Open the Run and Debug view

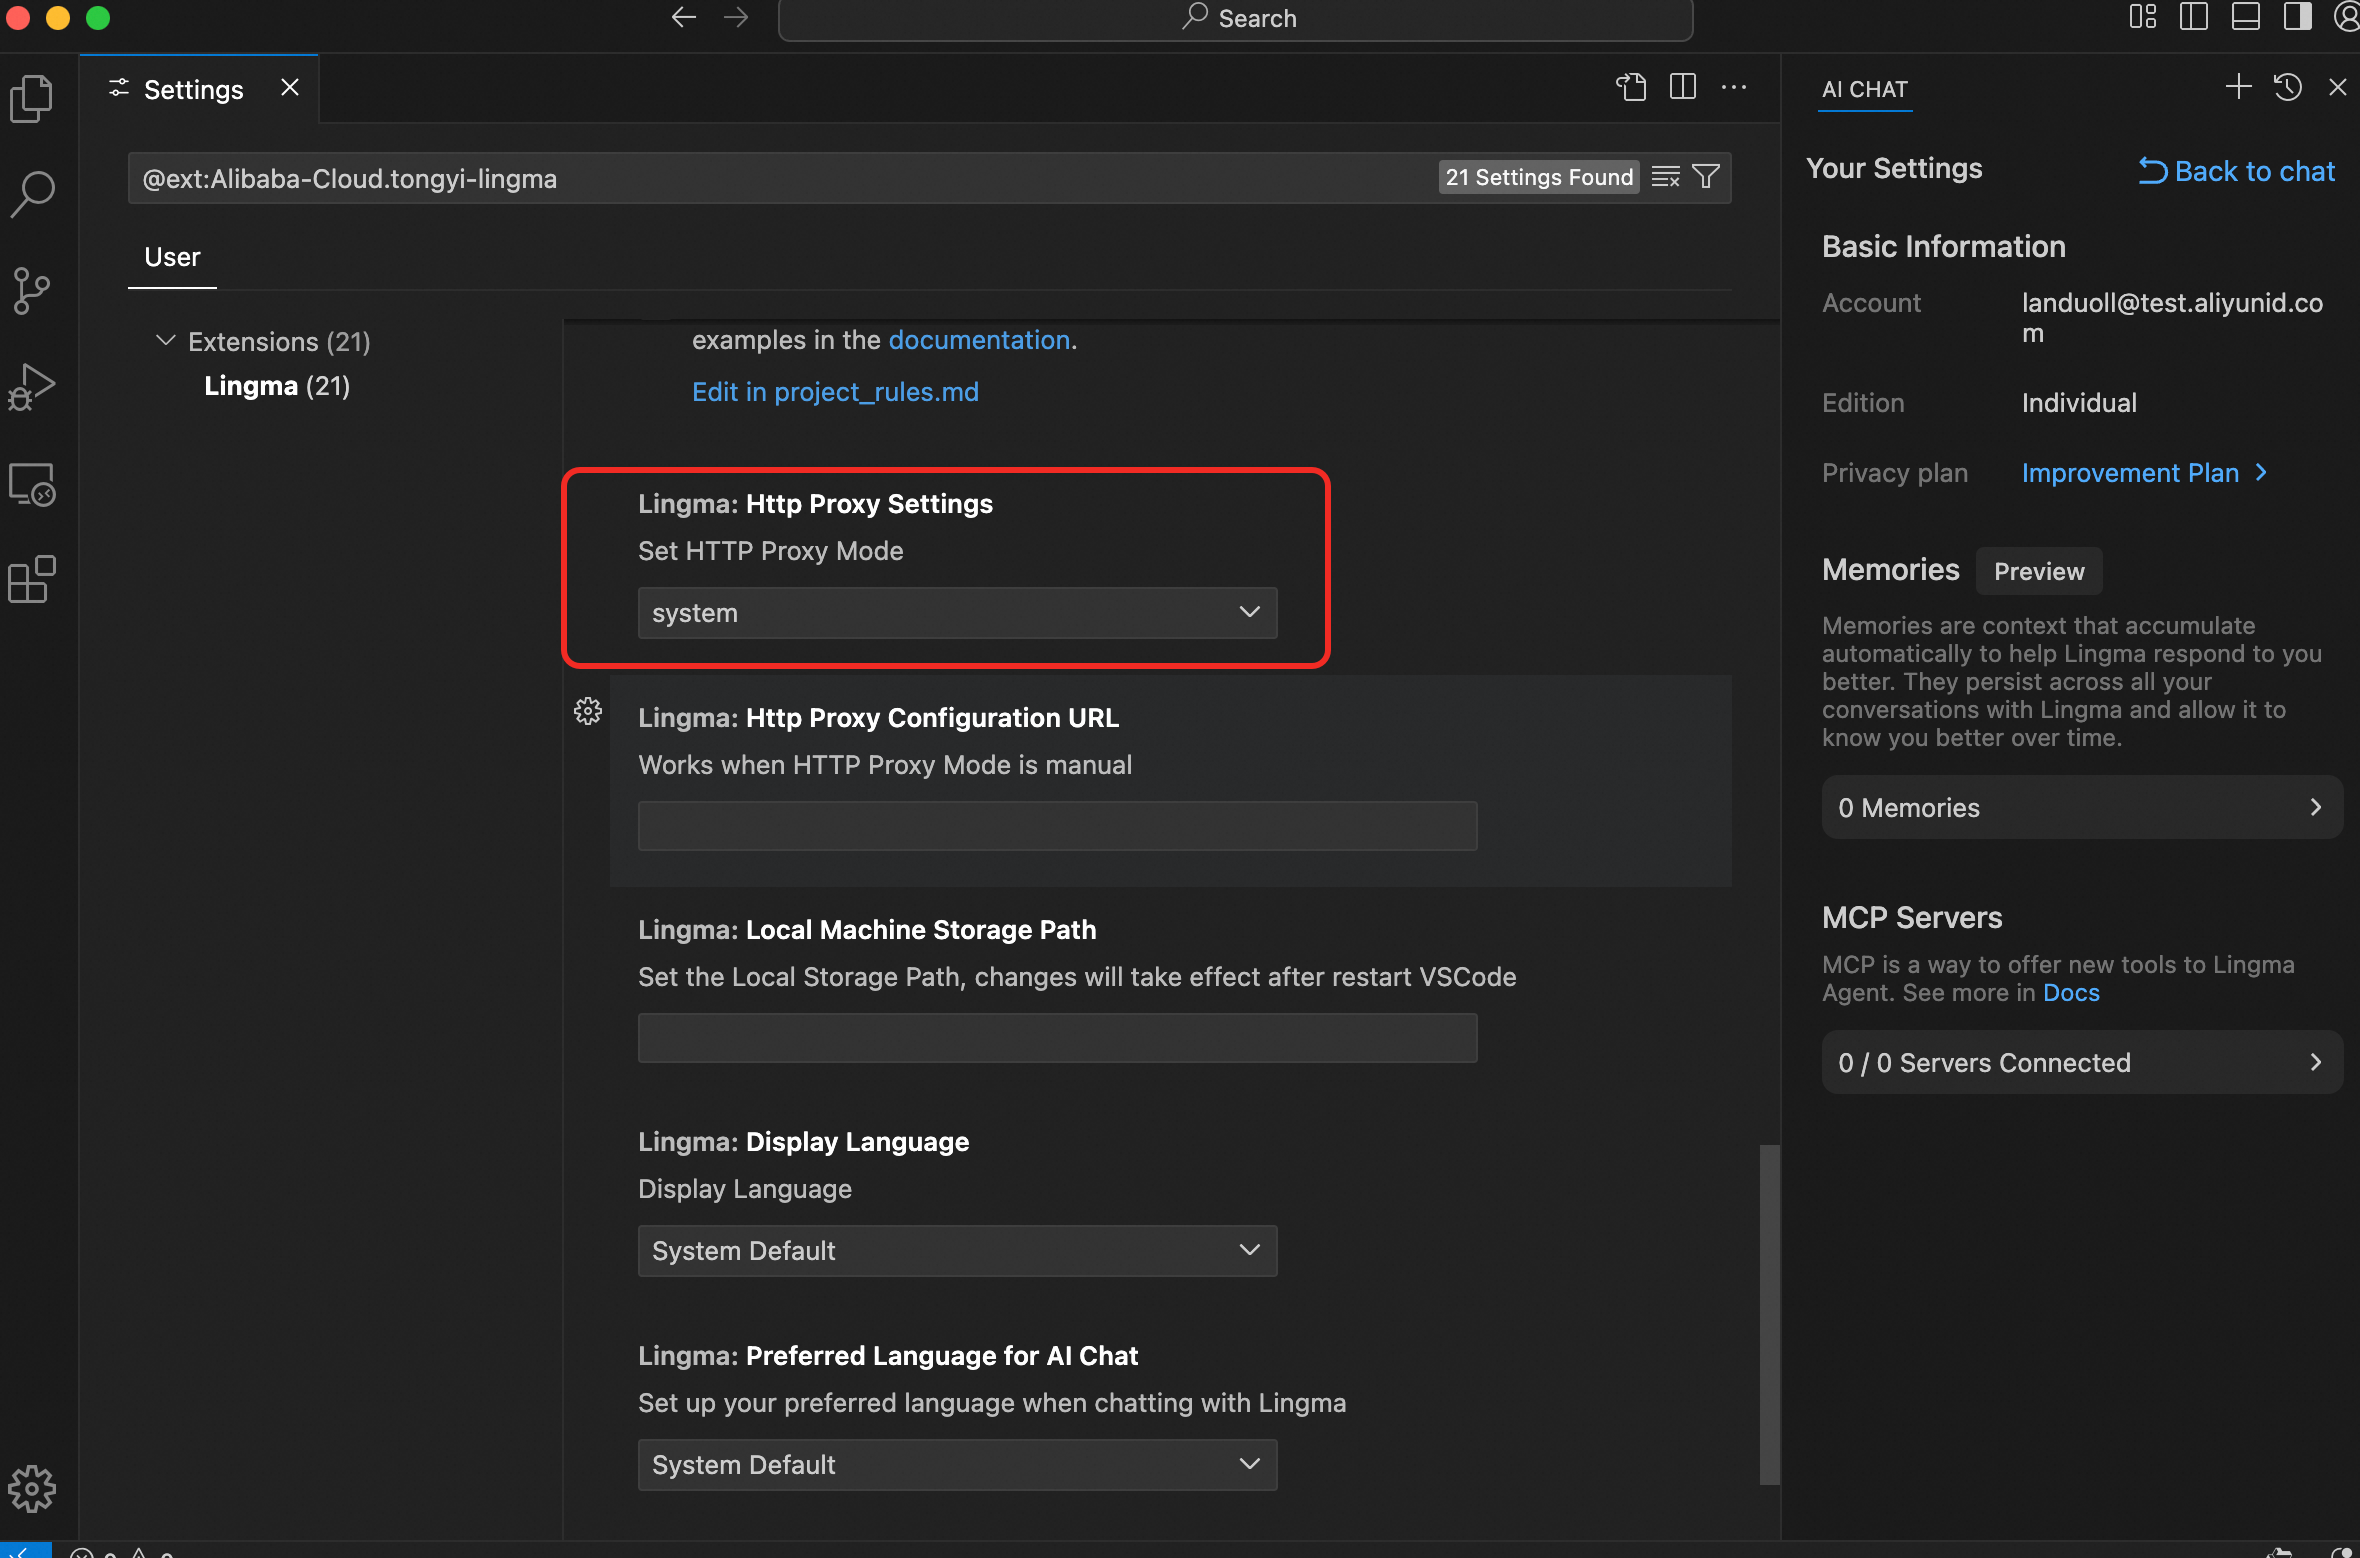[x=32, y=387]
